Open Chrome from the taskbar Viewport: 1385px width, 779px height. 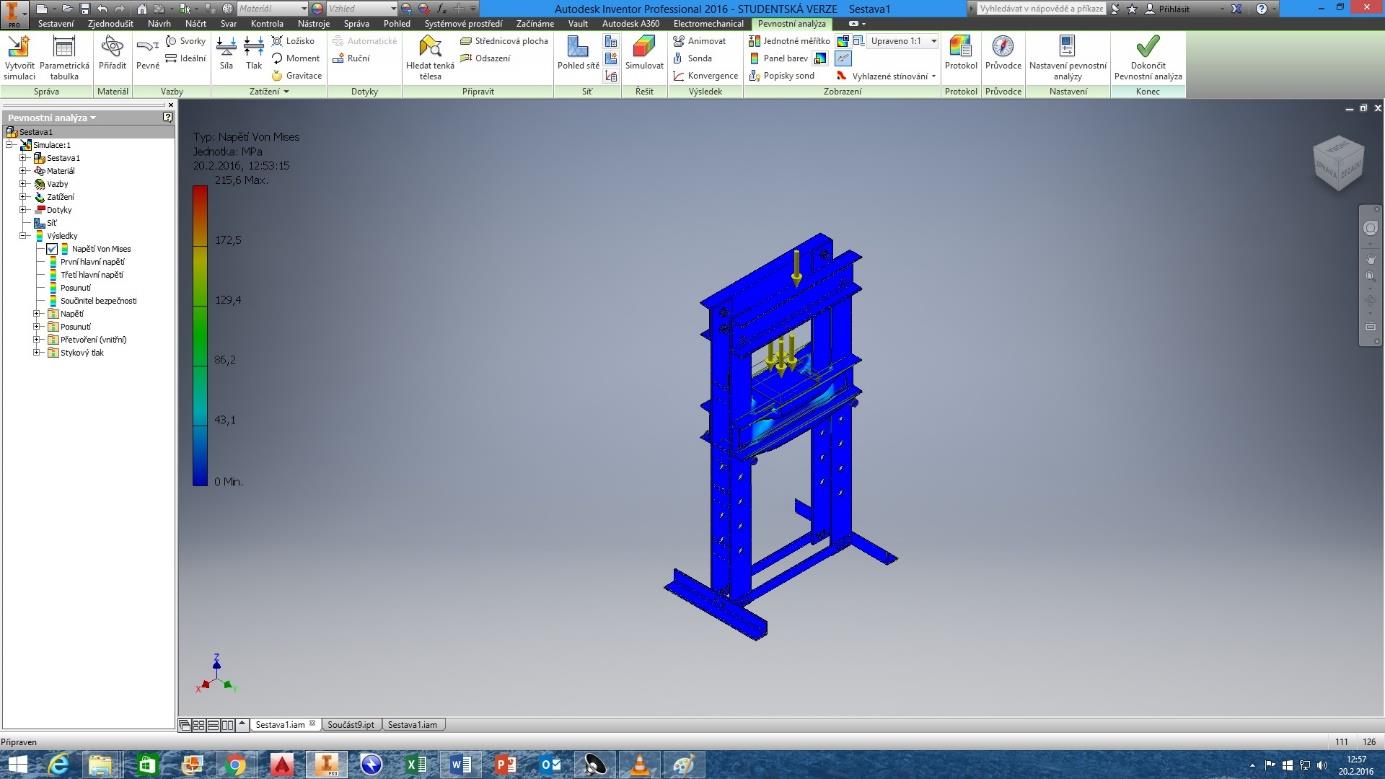point(236,765)
